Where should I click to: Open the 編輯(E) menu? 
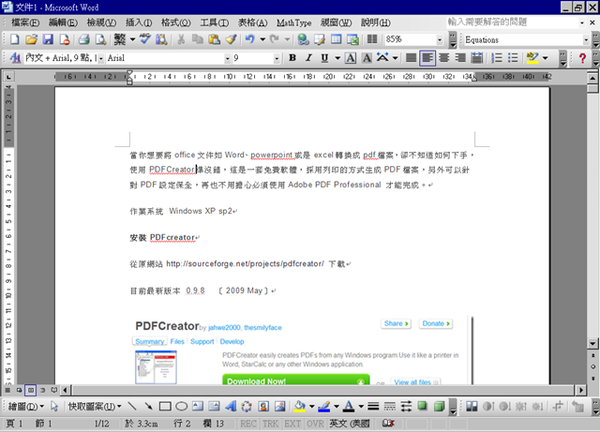tap(63, 23)
